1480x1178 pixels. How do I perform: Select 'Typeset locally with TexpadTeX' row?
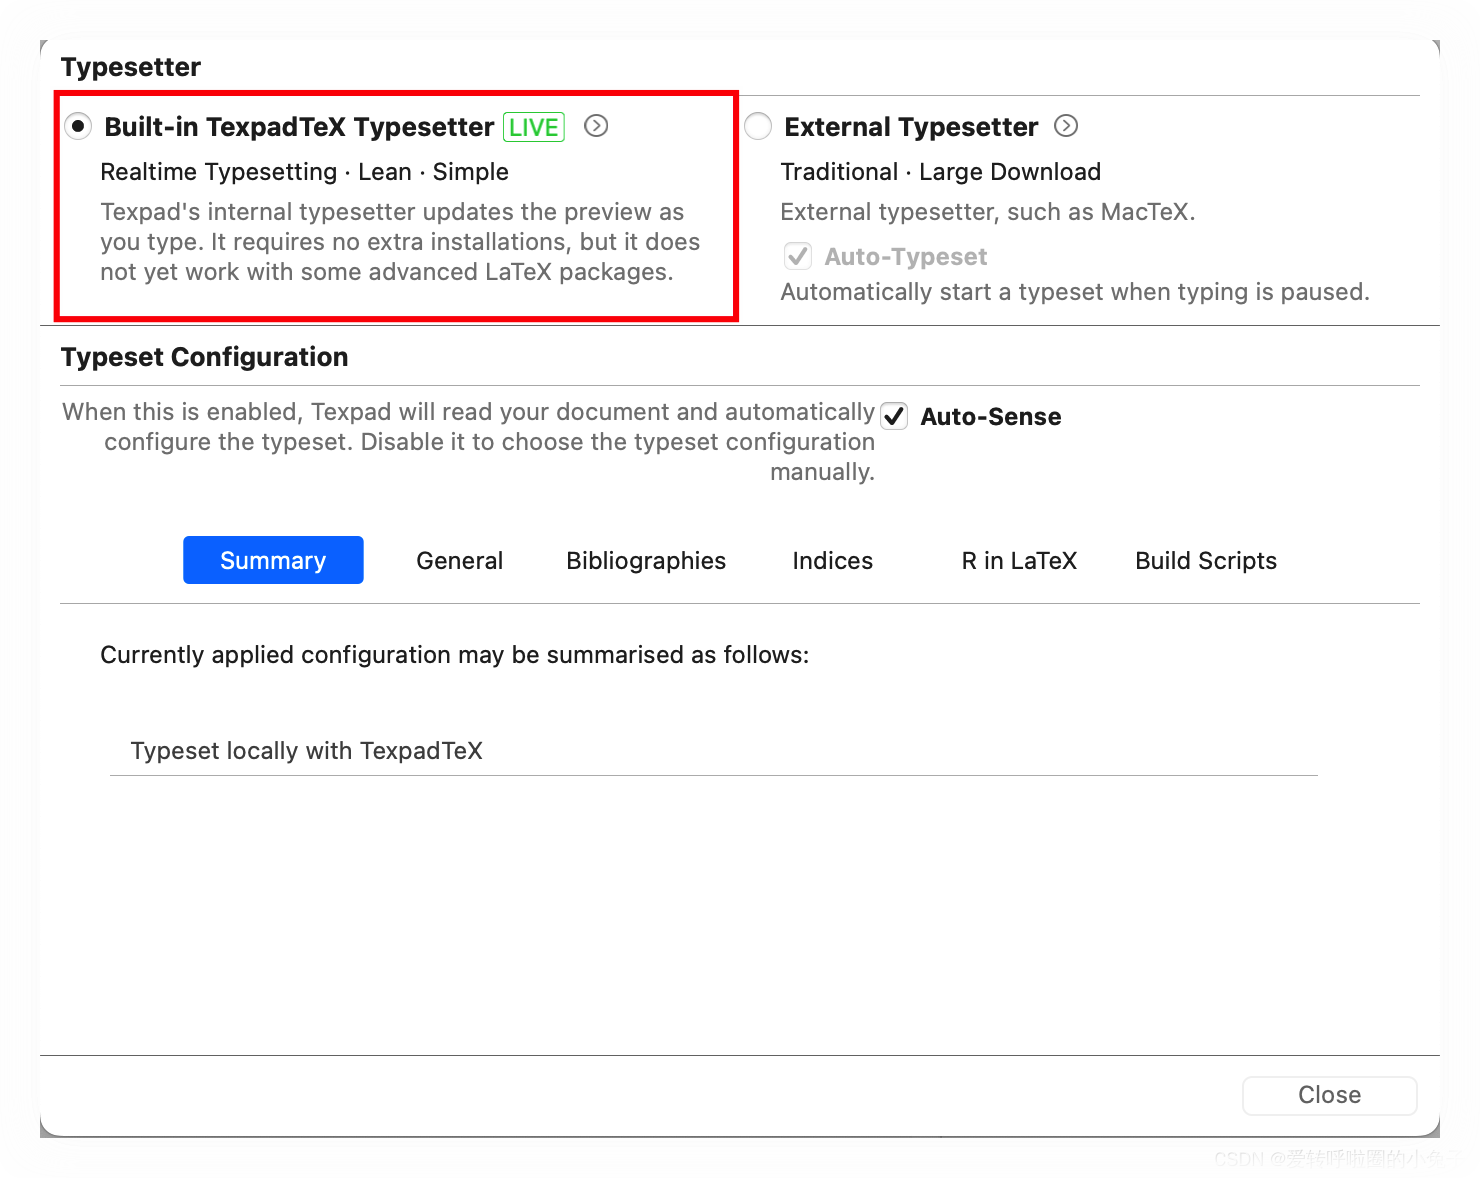coord(714,751)
